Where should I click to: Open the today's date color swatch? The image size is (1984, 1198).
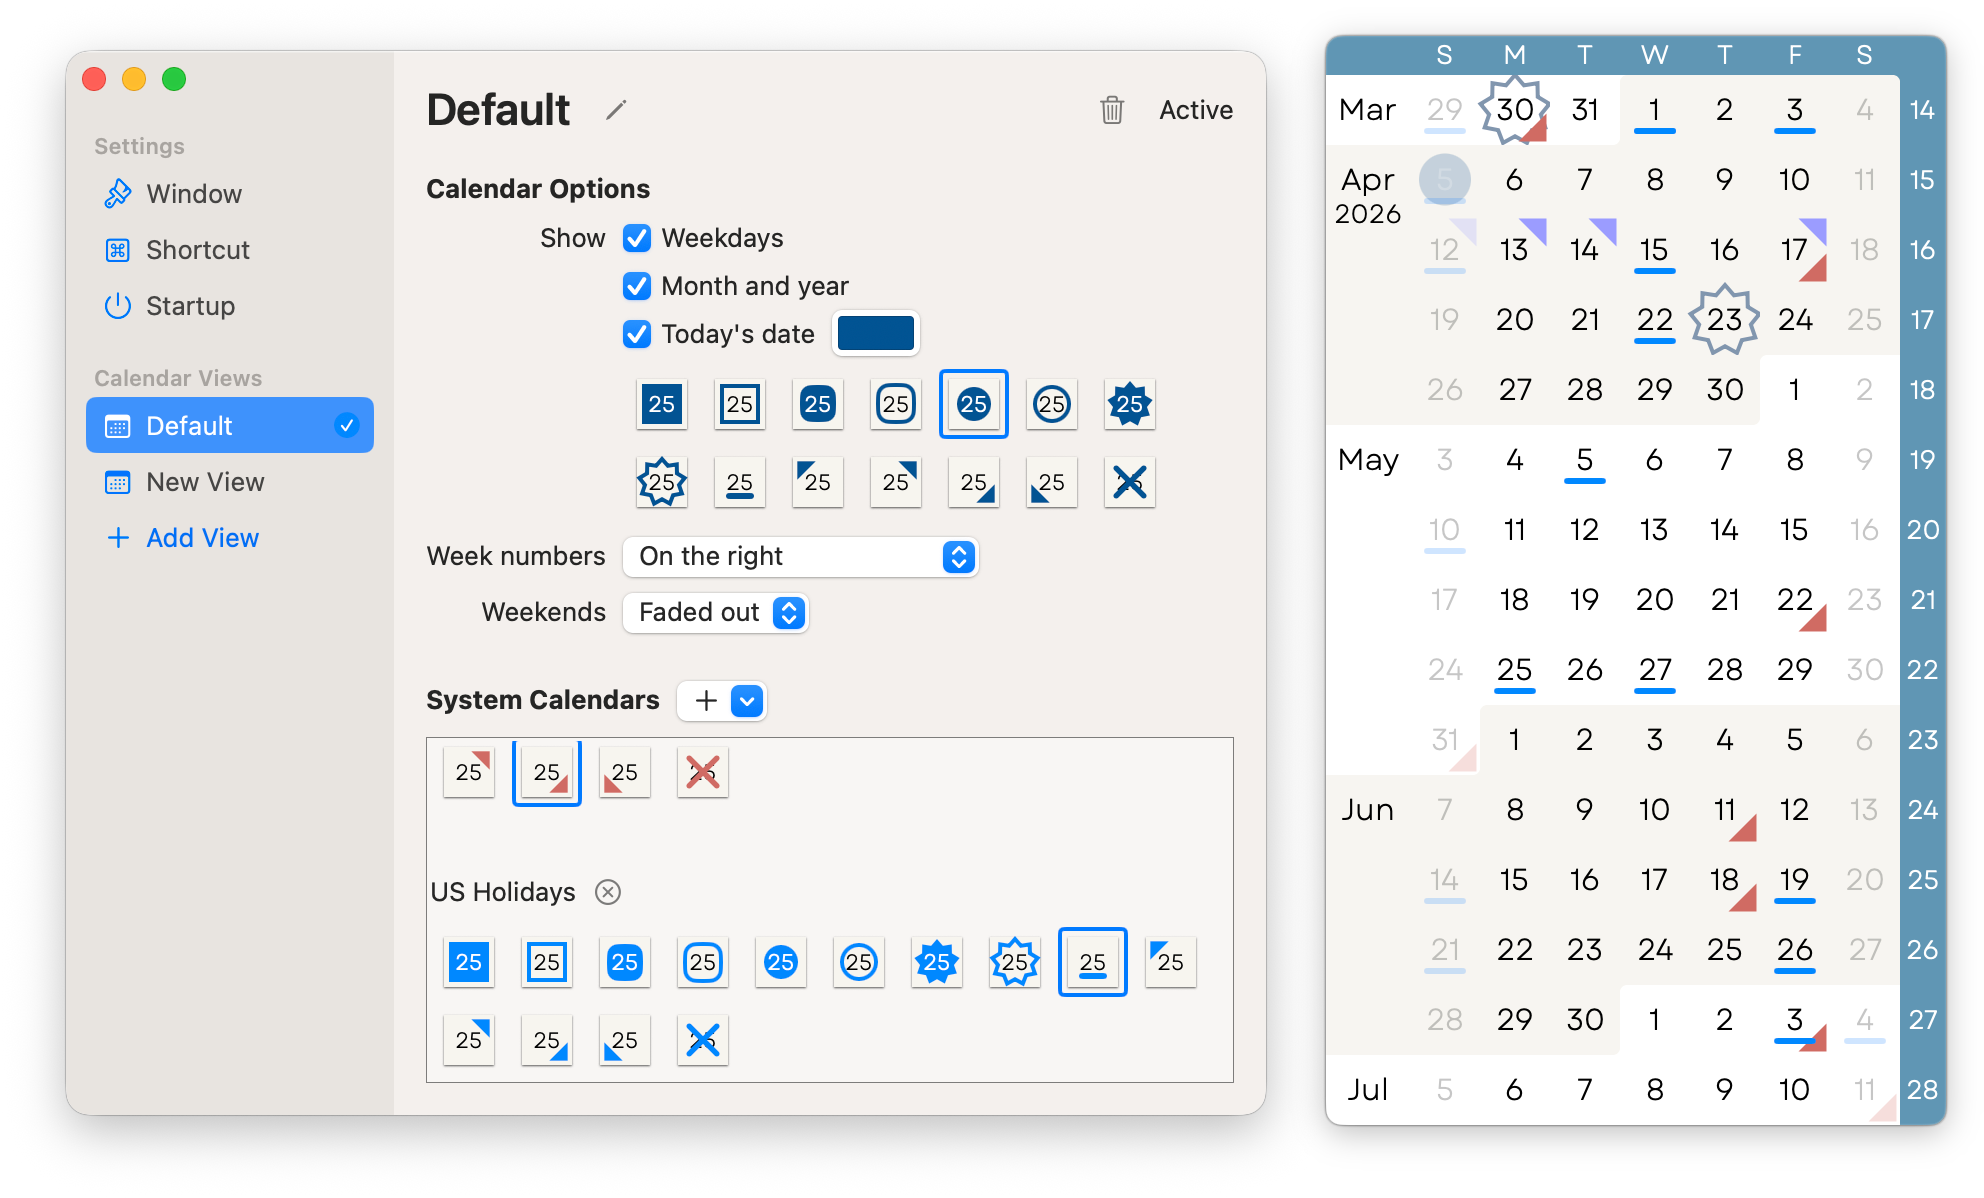(875, 333)
